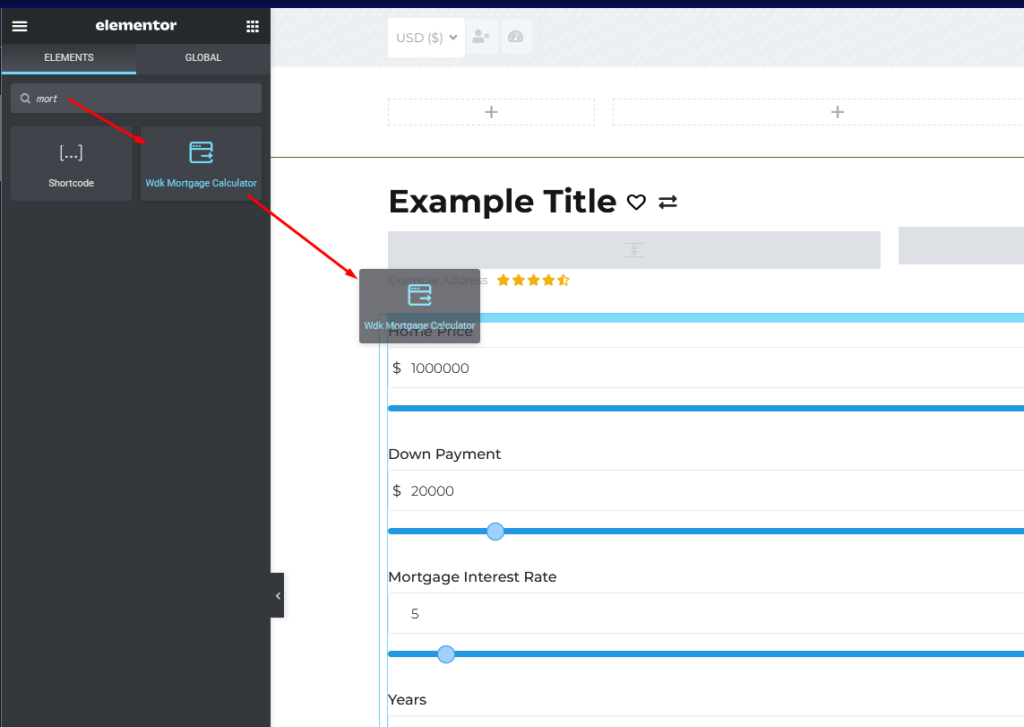The width and height of the screenshot is (1024, 727).
Task: Click the search magnifier icon
Action: point(25,98)
